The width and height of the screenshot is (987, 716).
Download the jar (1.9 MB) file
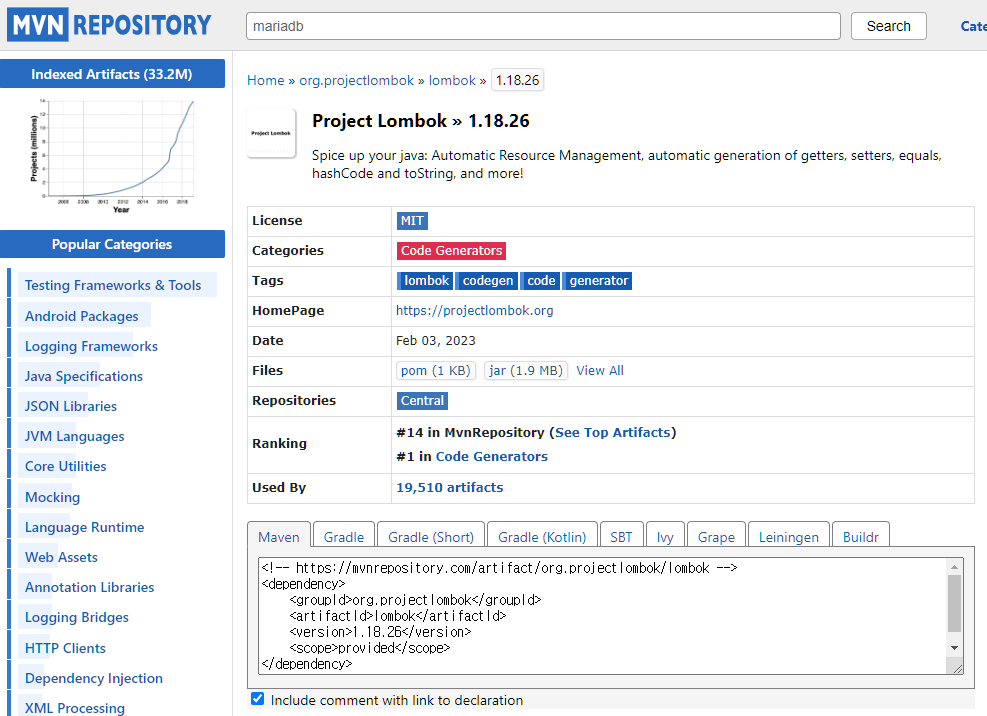tap(526, 370)
